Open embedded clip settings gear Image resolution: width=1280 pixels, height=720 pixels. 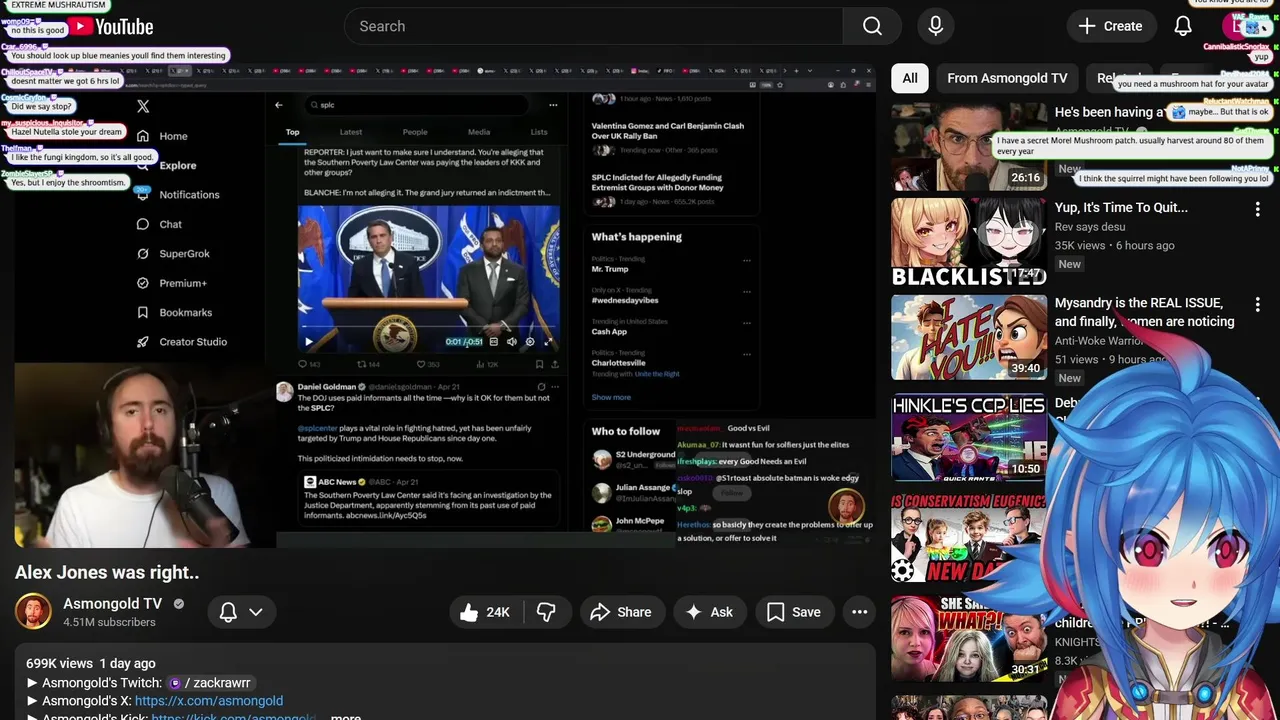[x=530, y=341]
